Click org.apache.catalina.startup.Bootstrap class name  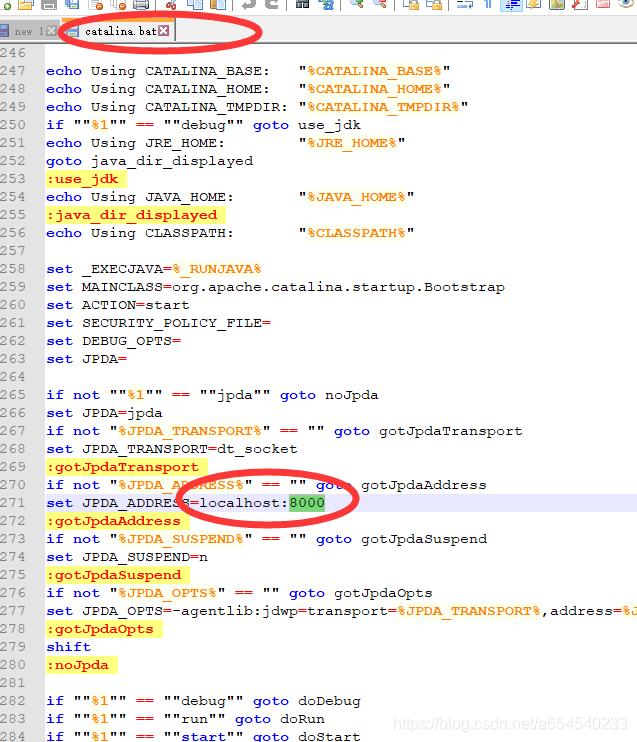[338, 287]
